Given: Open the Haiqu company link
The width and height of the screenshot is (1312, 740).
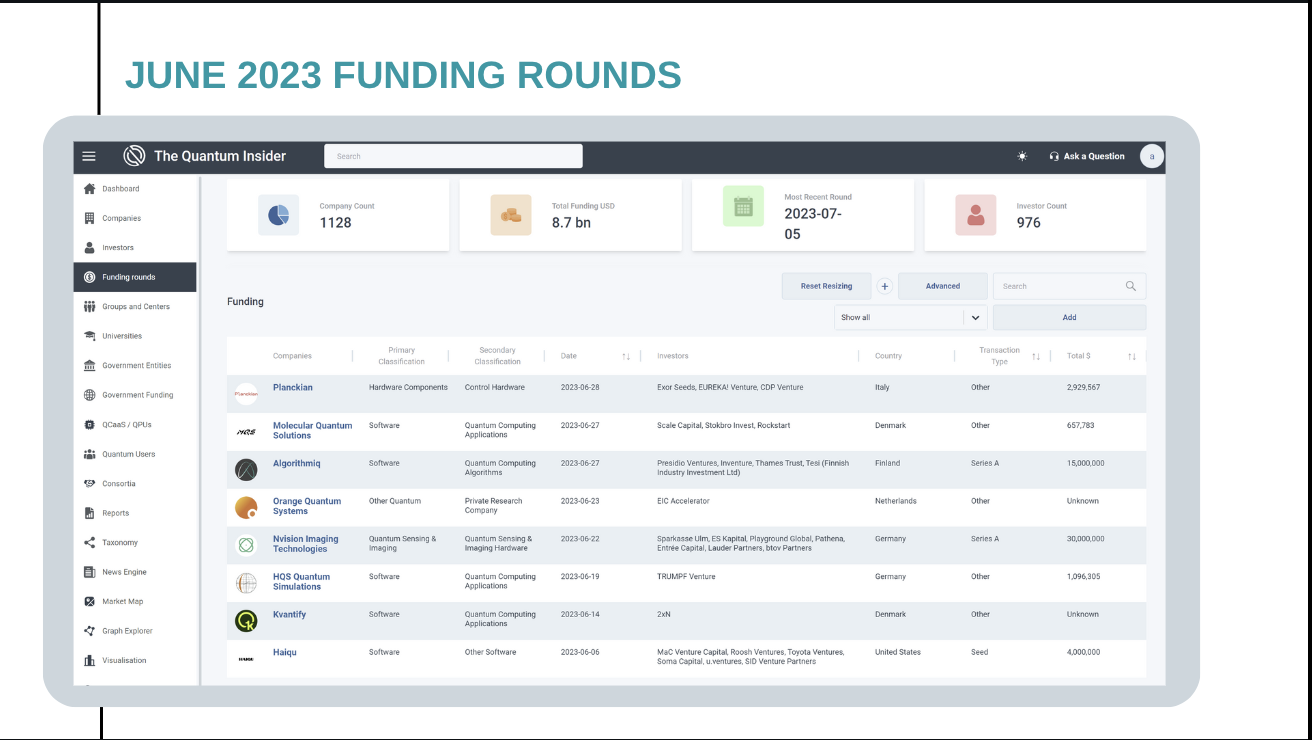Looking at the screenshot, I should pyautogui.click(x=285, y=652).
